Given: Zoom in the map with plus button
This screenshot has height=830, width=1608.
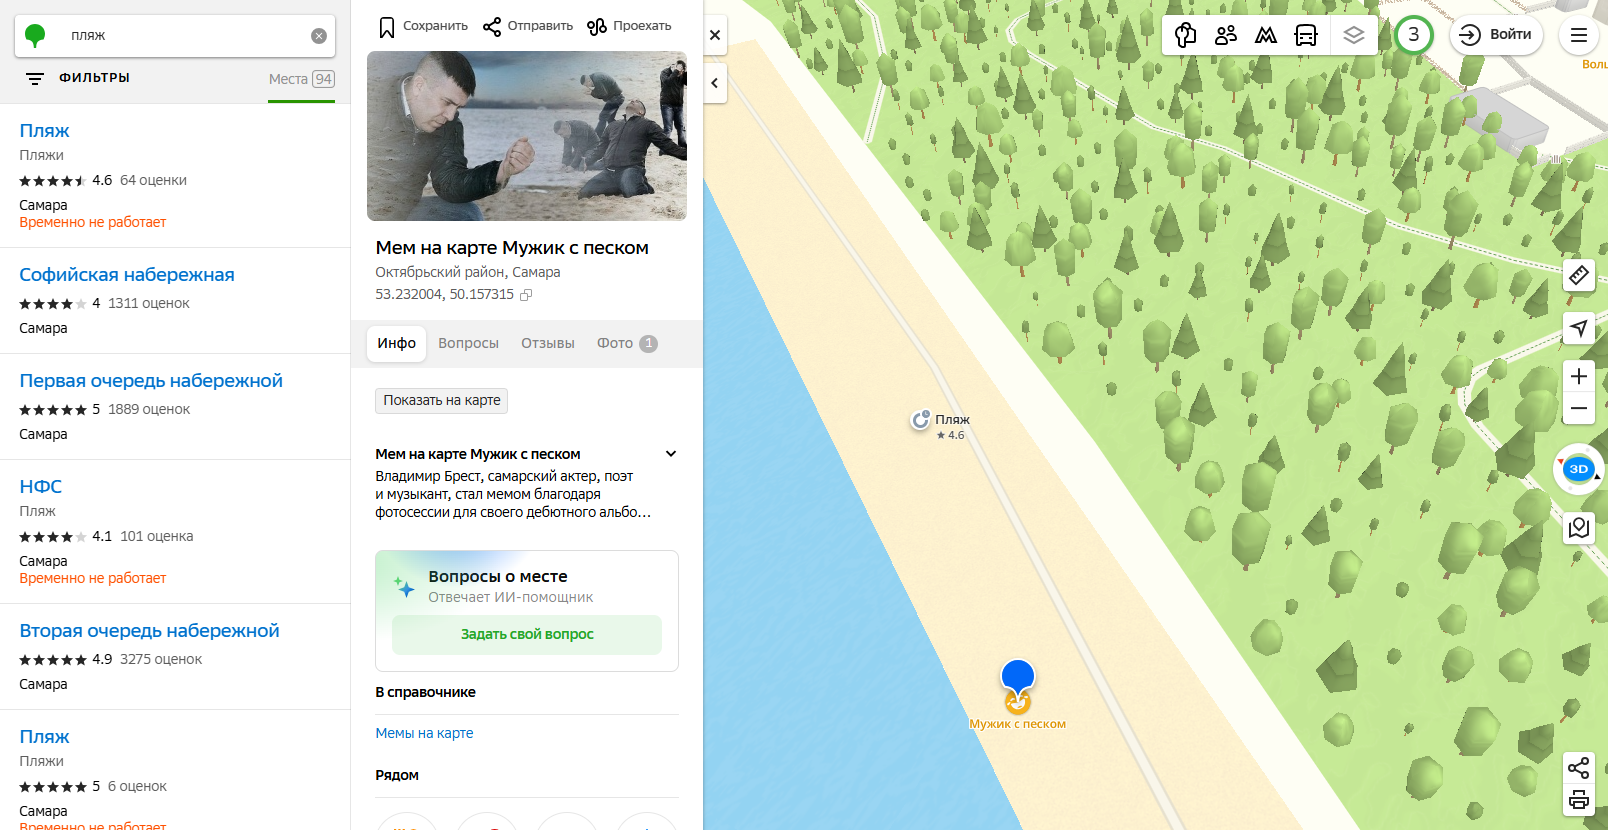Looking at the screenshot, I should tap(1578, 376).
